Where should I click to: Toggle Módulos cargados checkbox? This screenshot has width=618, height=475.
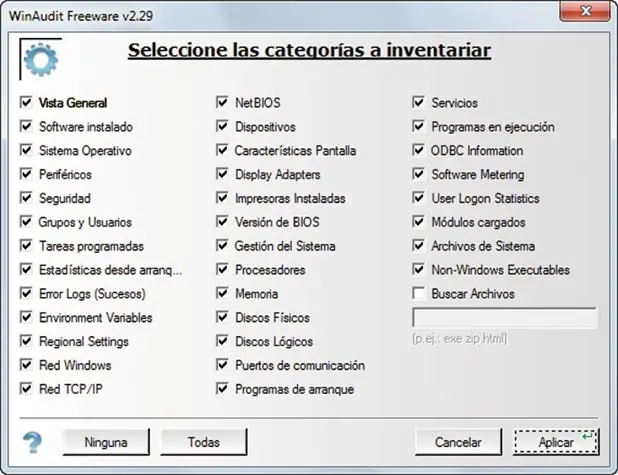(x=419, y=222)
